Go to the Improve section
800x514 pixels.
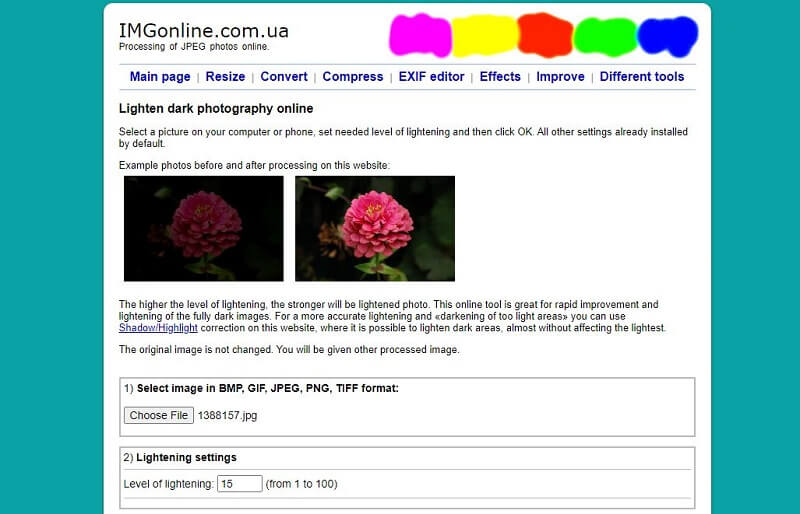[560, 77]
